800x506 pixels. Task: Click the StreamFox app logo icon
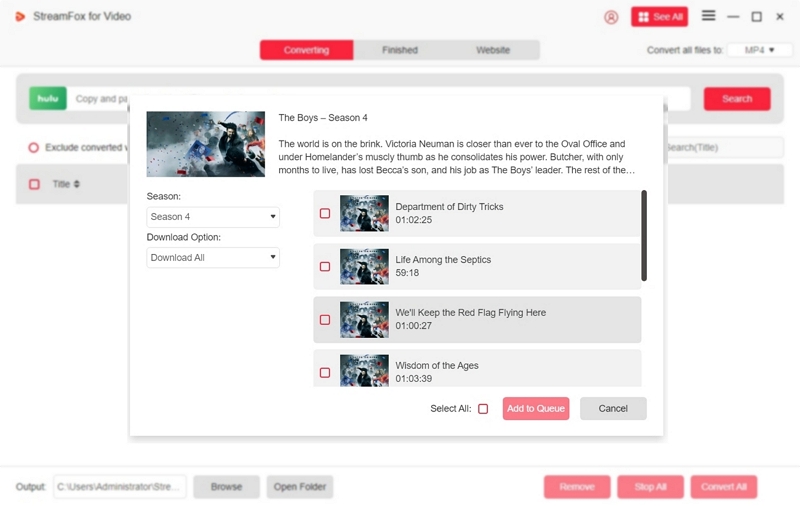pos(20,17)
